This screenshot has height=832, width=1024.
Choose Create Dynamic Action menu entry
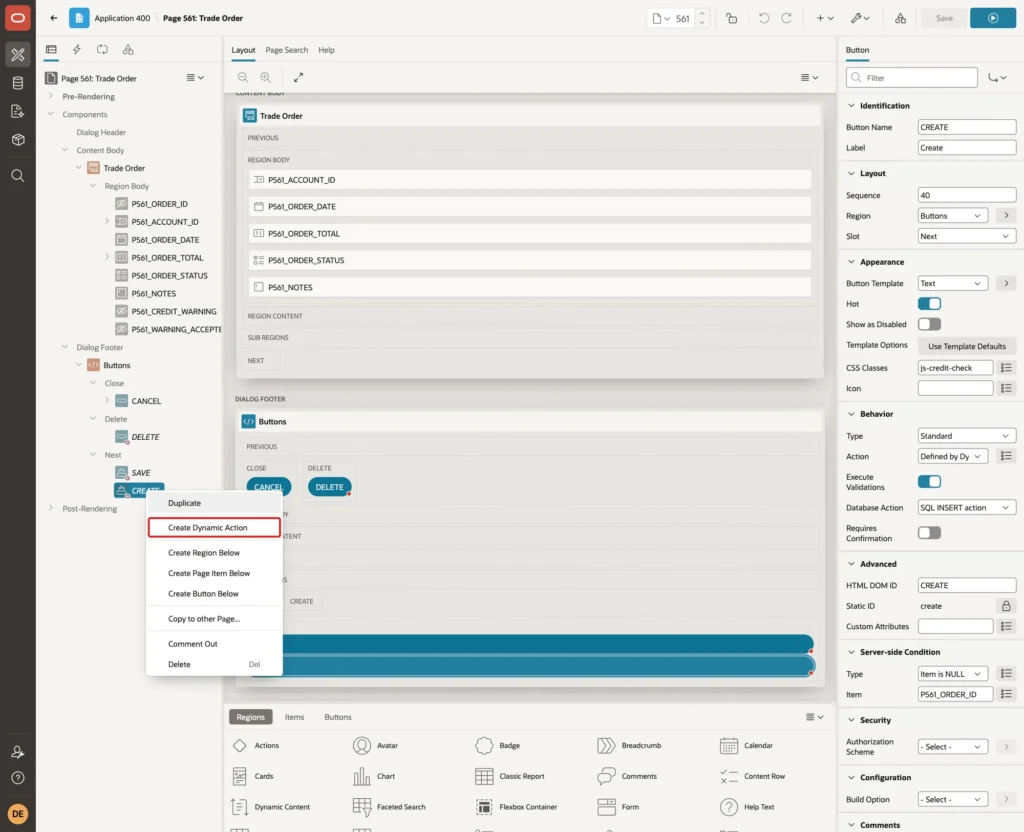(214, 528)
